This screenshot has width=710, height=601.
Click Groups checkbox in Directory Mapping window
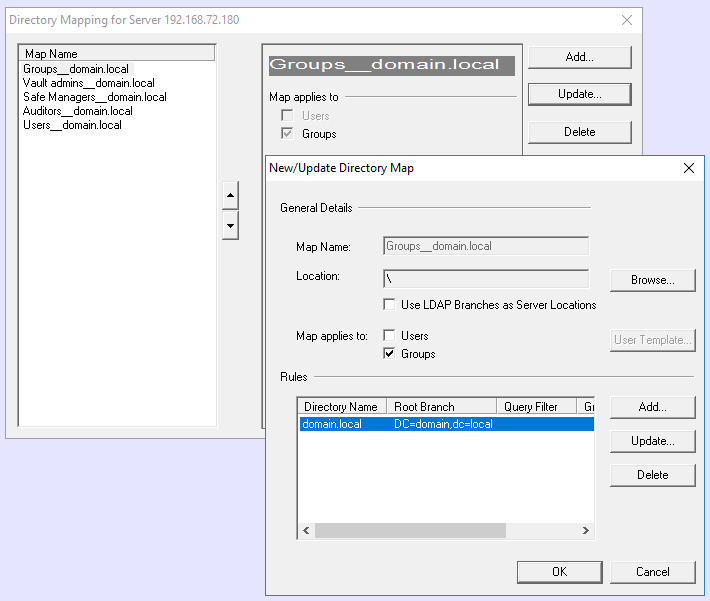pyautogui.click(x=287, y=134)
